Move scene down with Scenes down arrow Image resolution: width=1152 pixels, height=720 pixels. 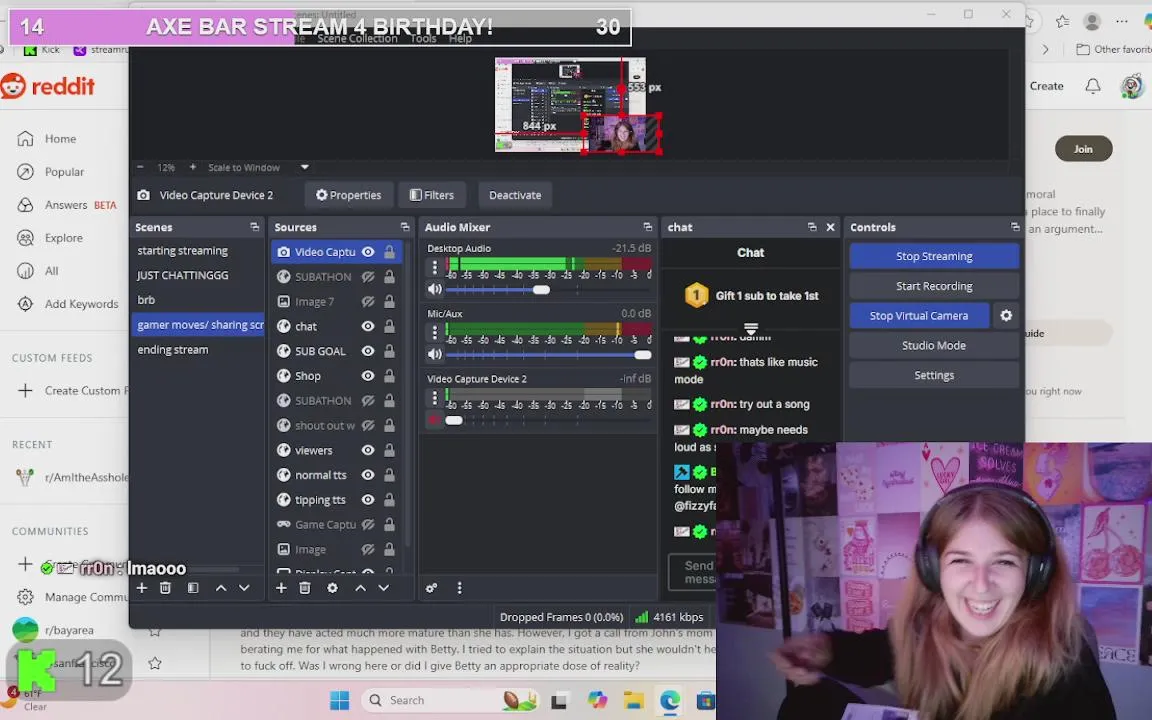[x=244, y=588]
